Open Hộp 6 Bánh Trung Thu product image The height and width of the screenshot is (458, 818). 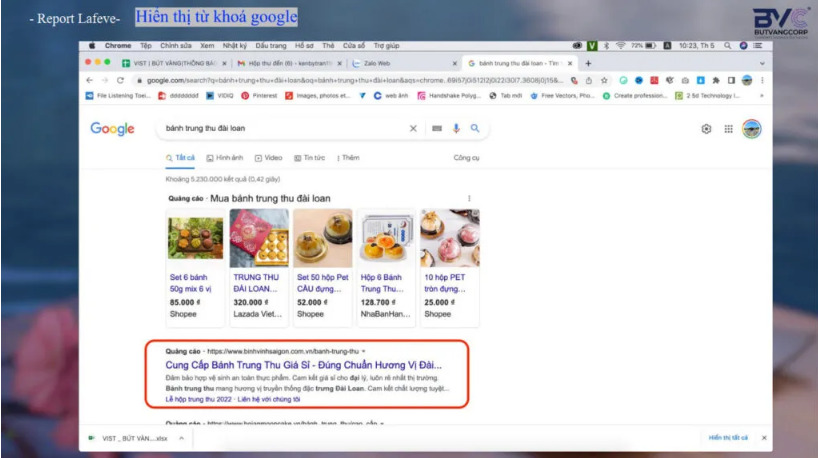click(x=386, y=238)
